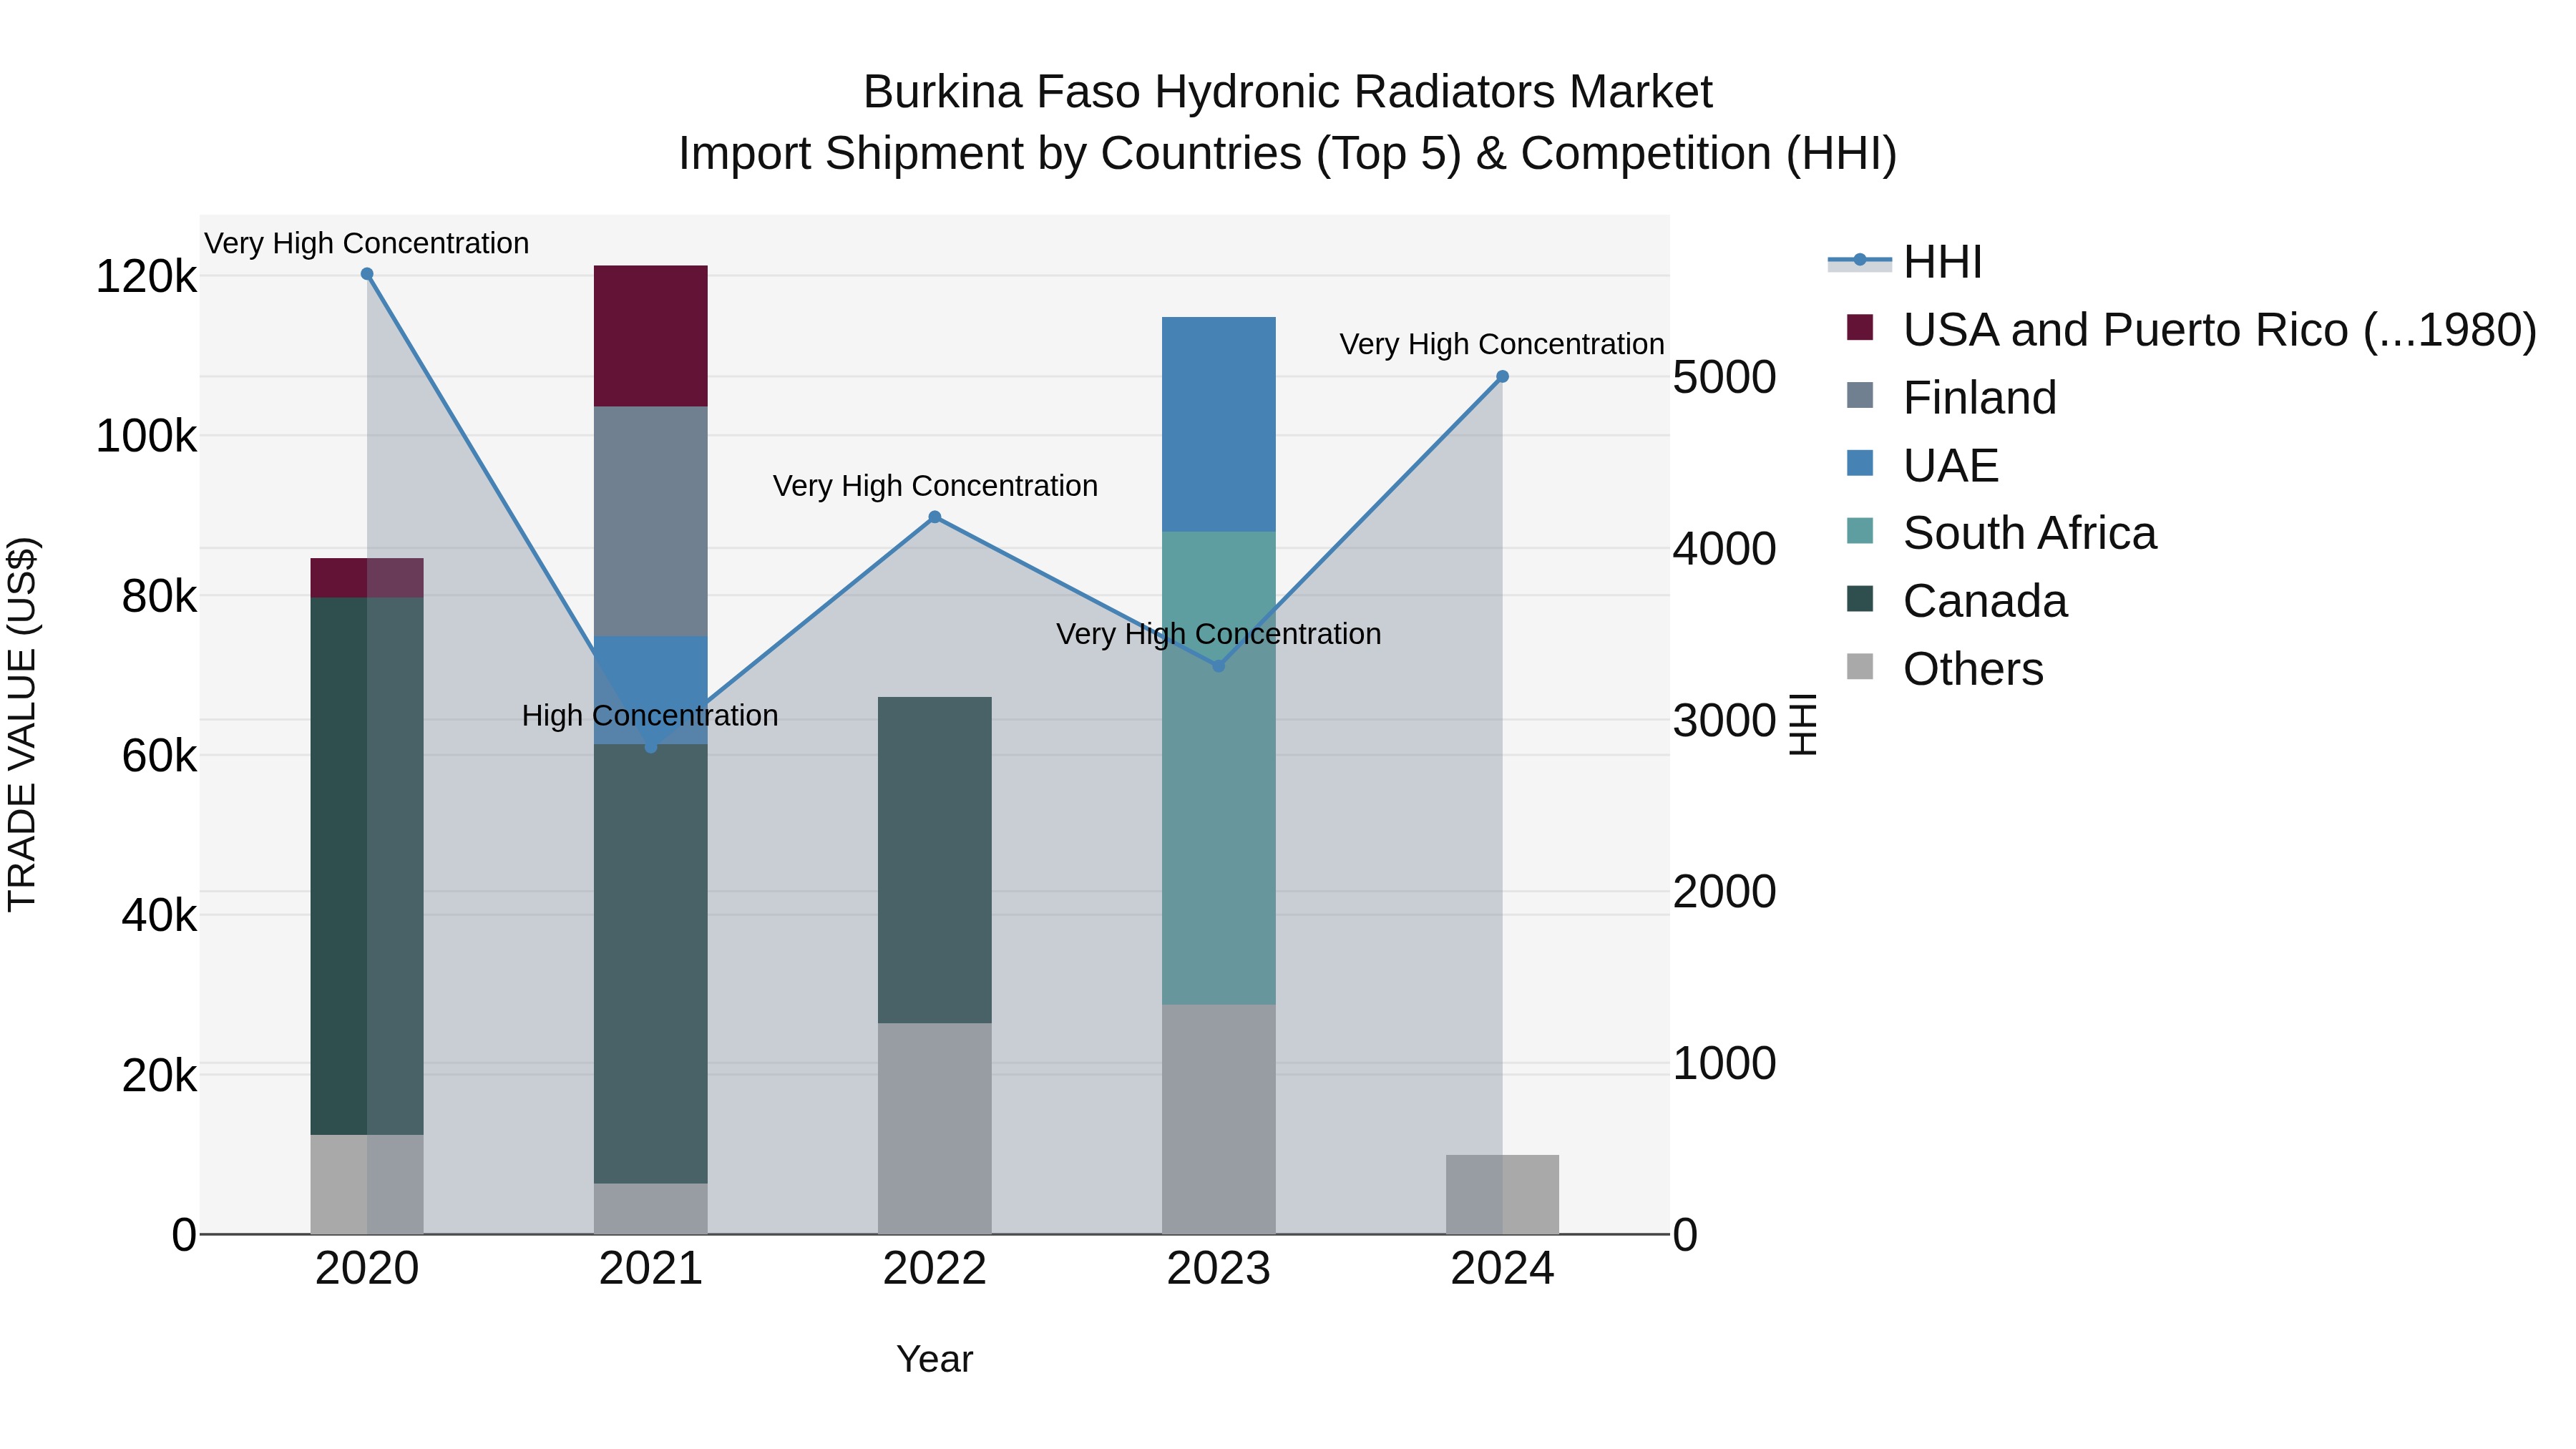Viewport: 2576px width, 1449px height.
Task: Select the 2022 HHI data point marker
Action: click(935, 517)
